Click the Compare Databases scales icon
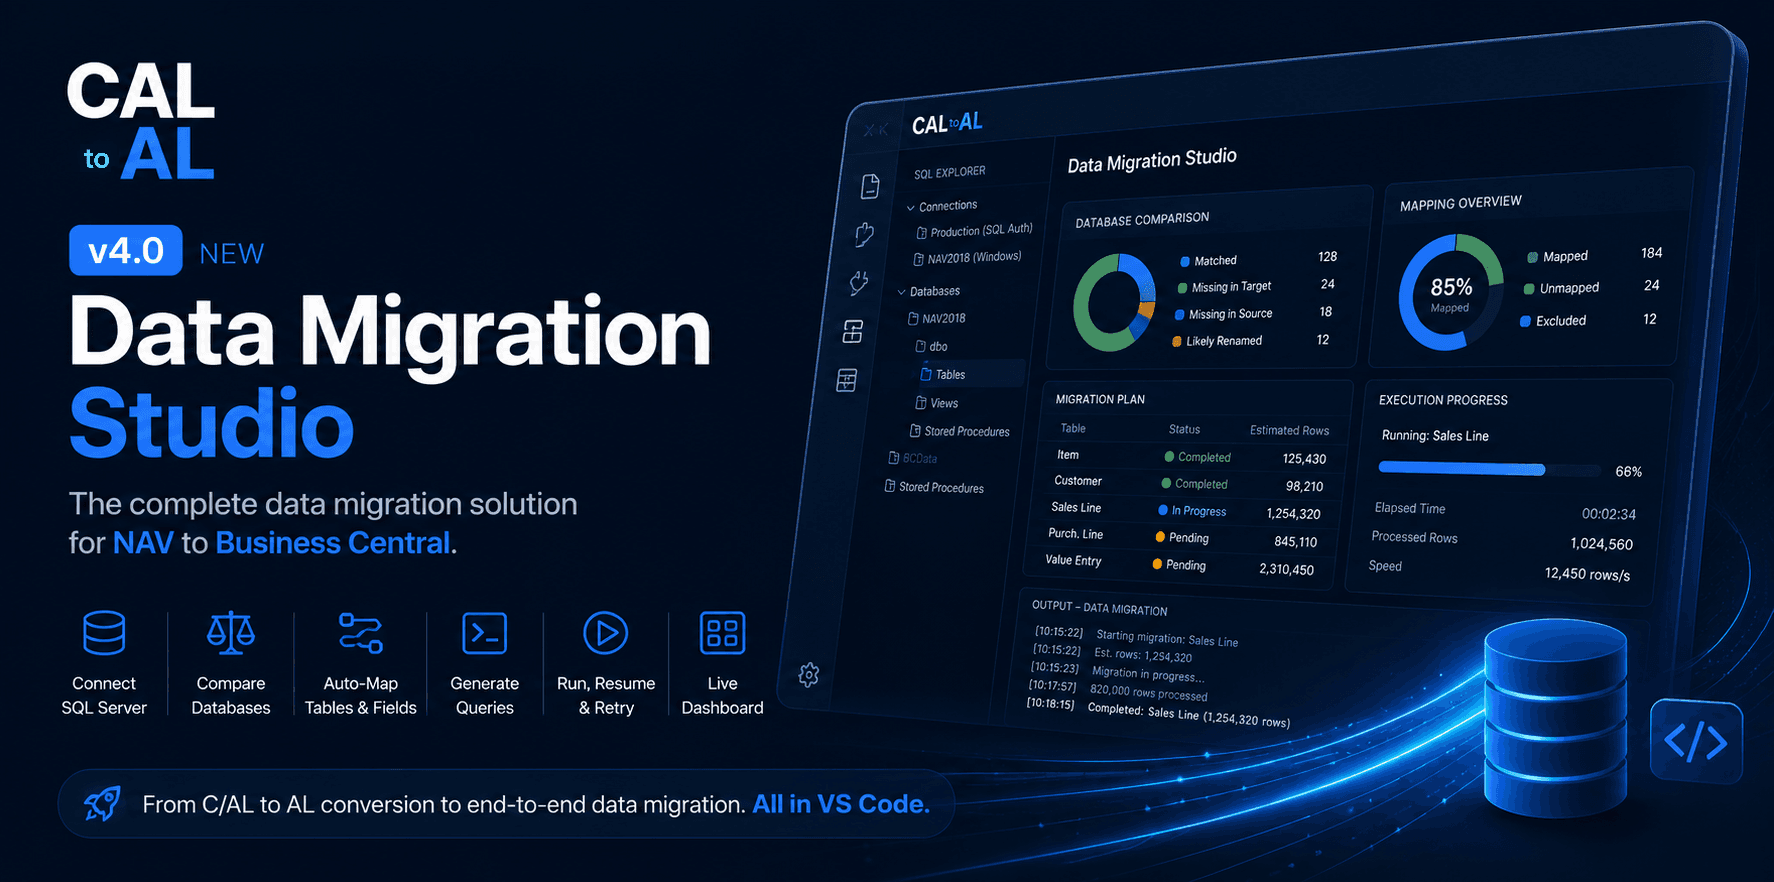Image resolution: width=1774 pixels, height=882 pixels. (231, 632)
